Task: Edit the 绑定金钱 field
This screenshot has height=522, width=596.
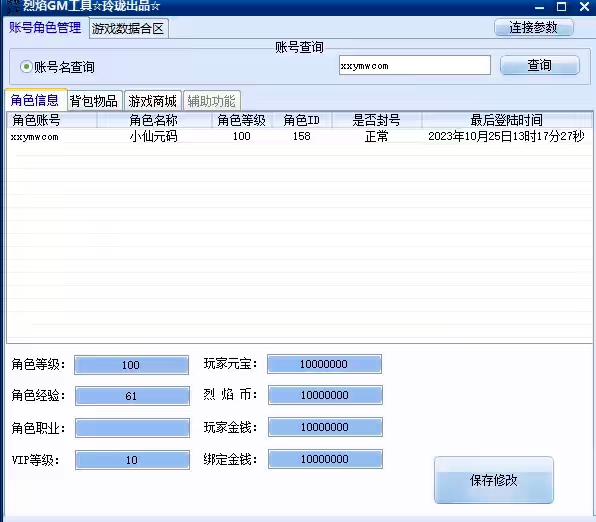Action: click(325, 459)
